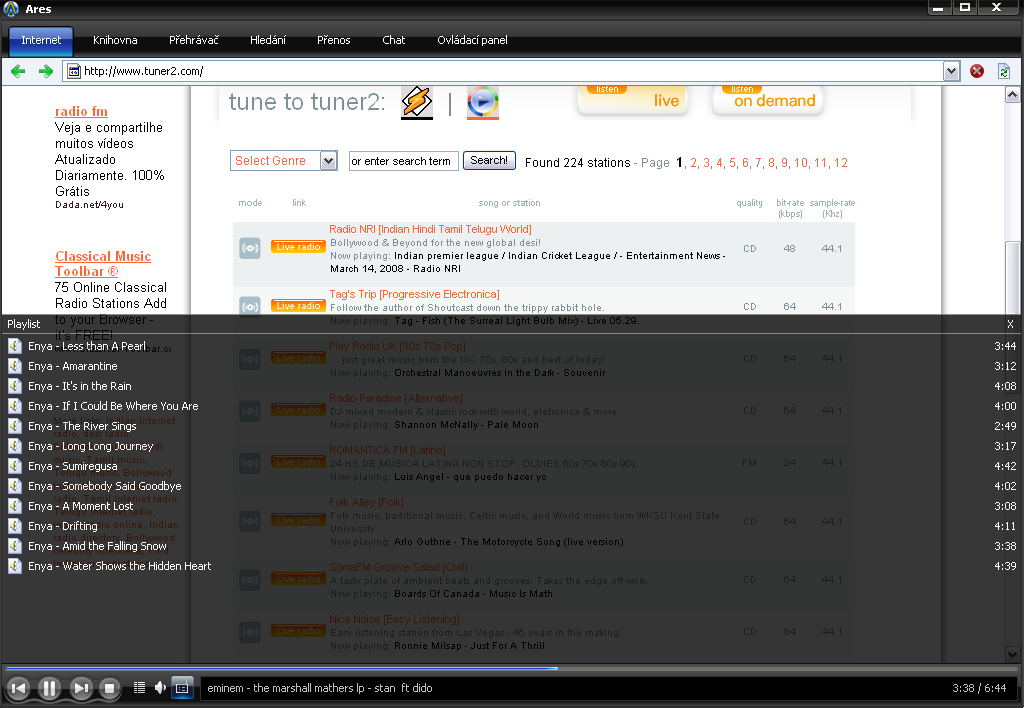Click Live radio button for Radio NRI

298,247
